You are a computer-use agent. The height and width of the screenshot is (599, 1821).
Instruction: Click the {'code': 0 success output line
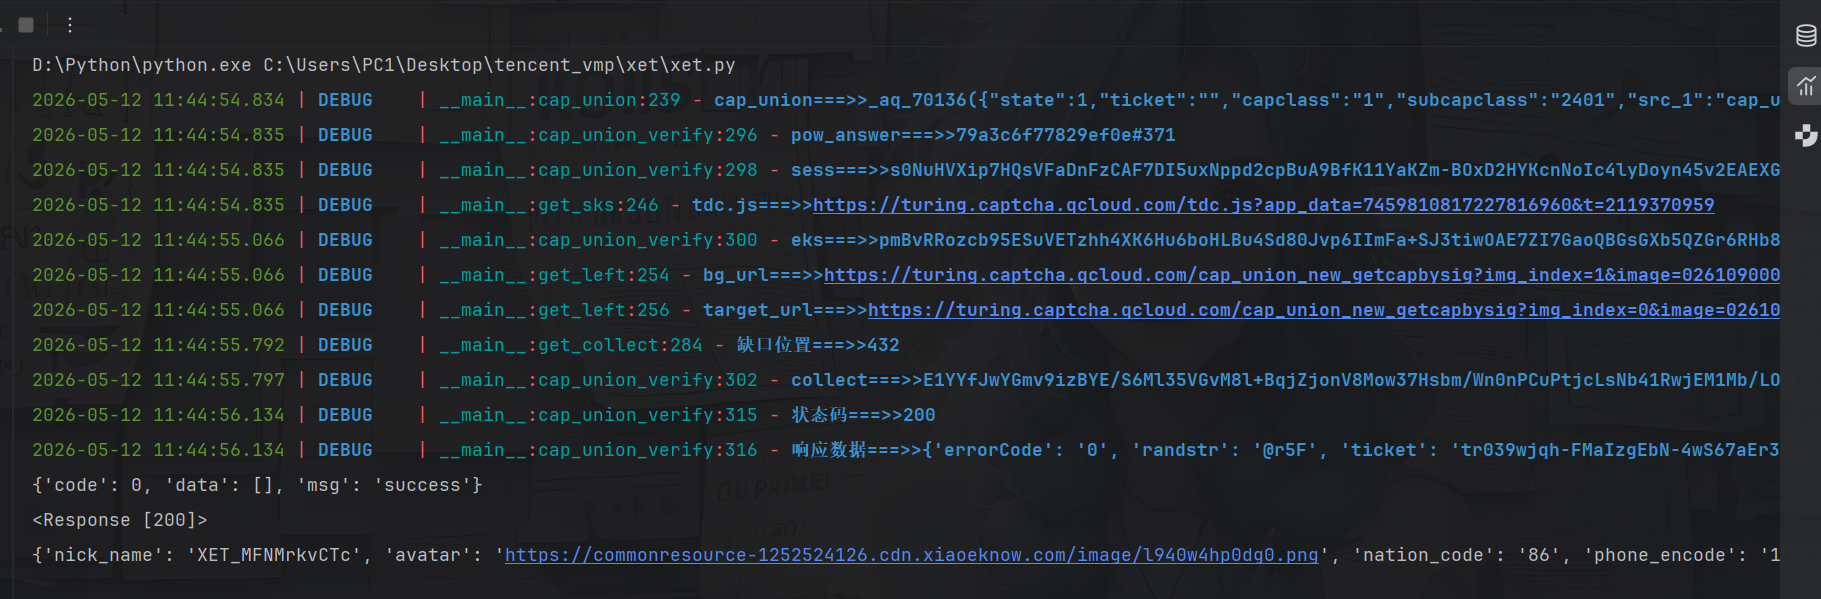coord(257,485)
